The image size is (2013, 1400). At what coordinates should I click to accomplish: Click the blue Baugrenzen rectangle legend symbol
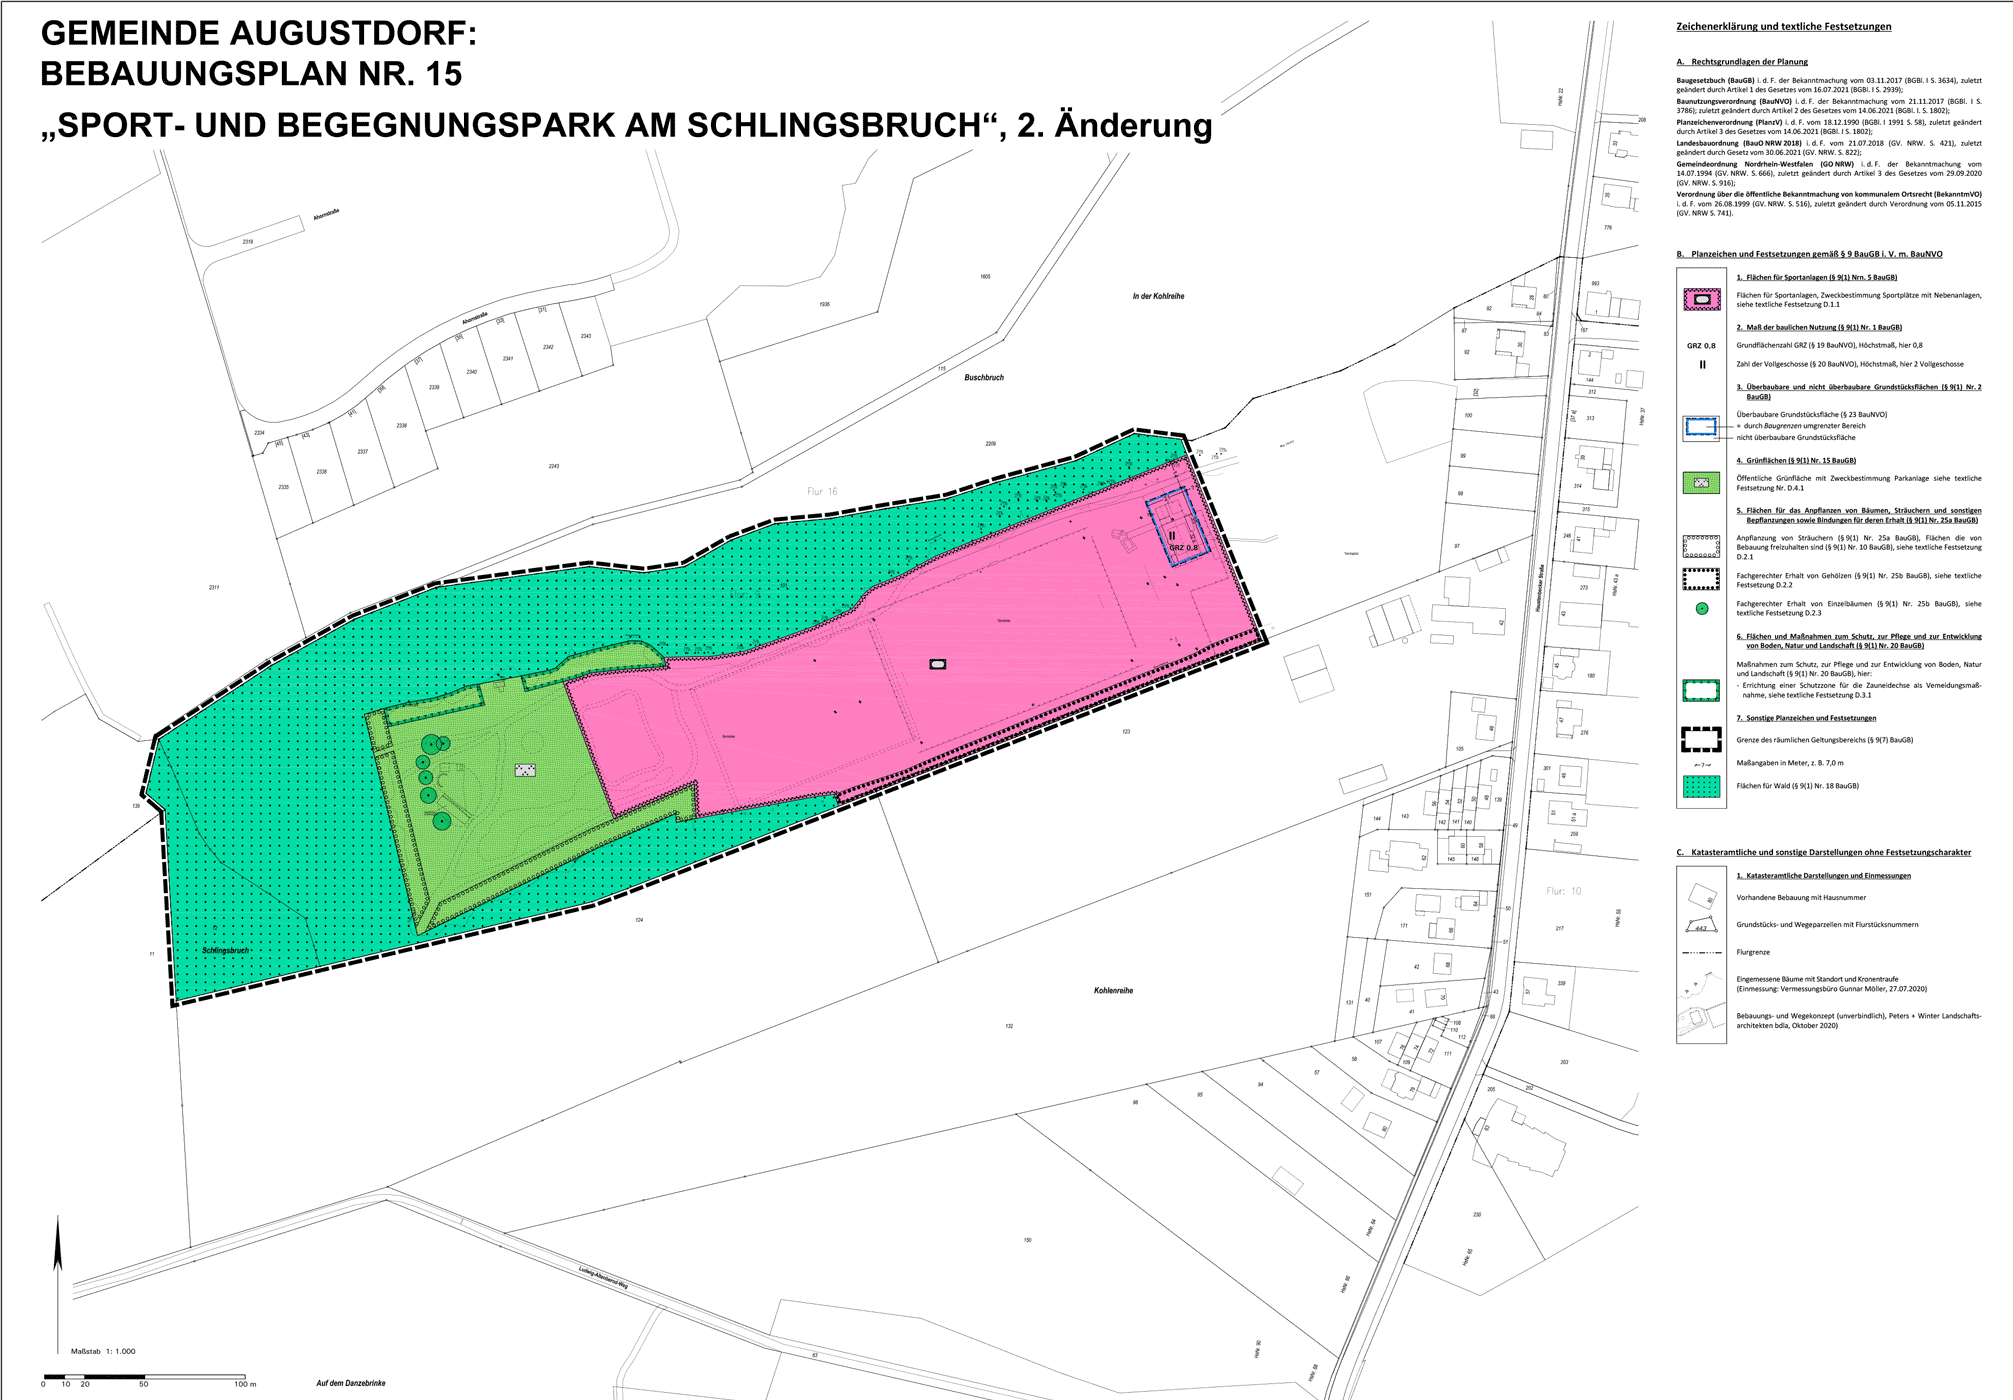click(x=1701, y=428)
